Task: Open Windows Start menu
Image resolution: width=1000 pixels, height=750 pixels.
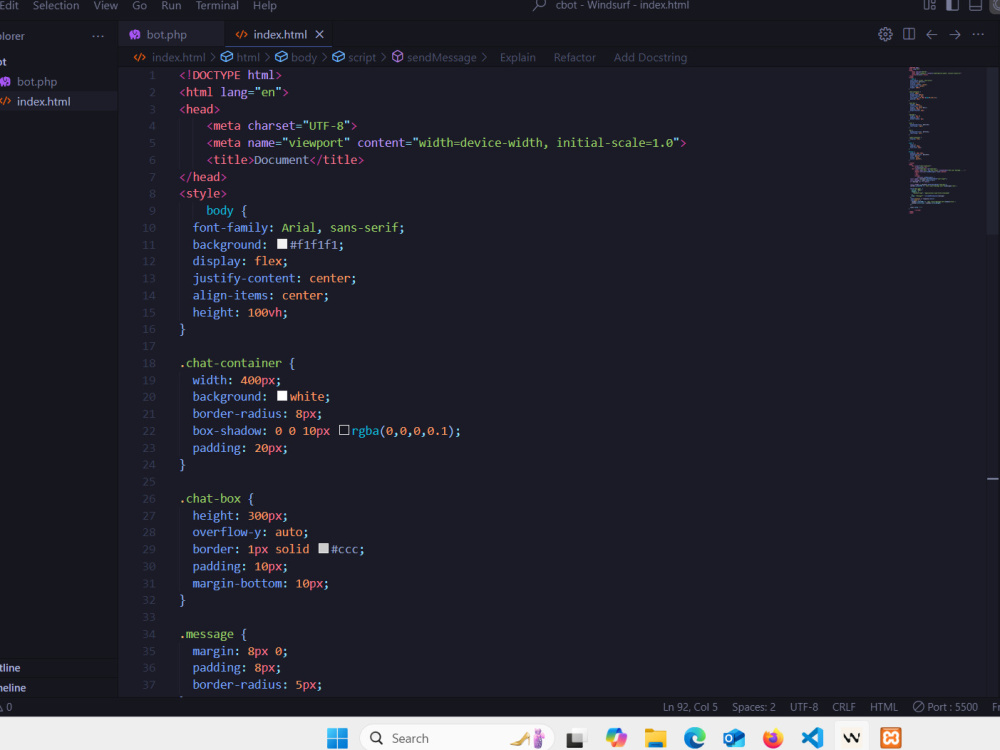Action: tap(337, 738)
